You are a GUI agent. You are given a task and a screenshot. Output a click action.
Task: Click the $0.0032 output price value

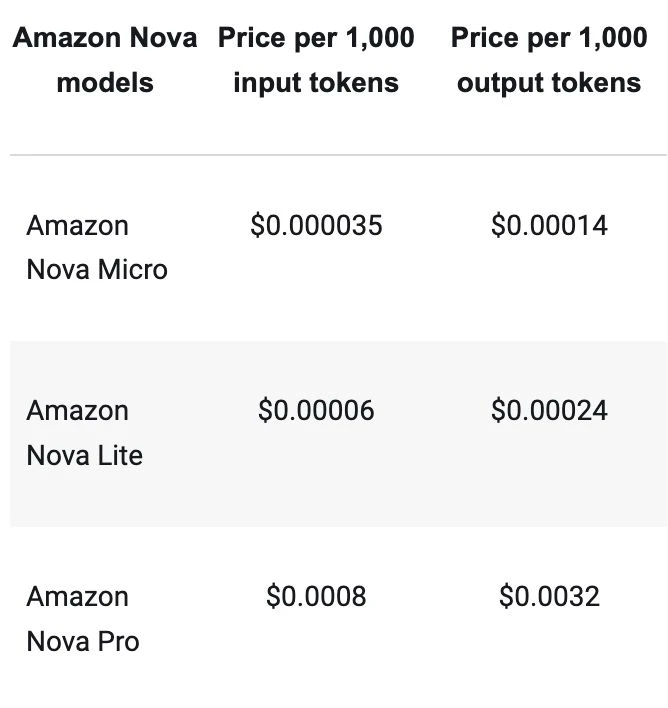[549, 596]
